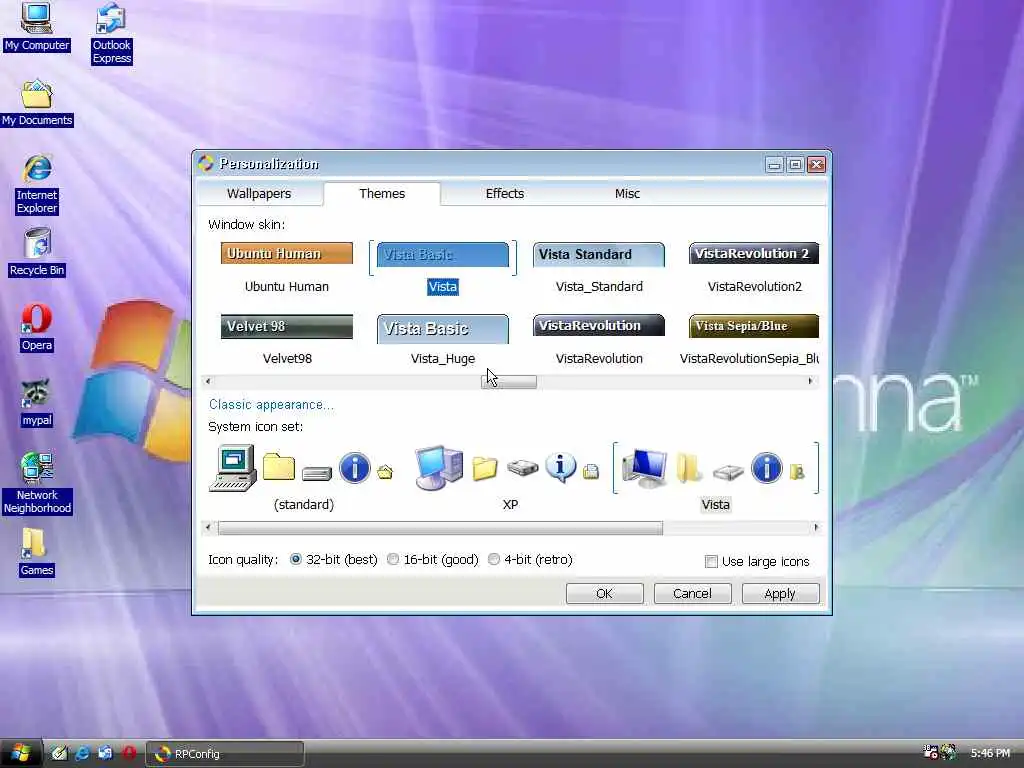Select the Vista system icon set
This screenshot has width=1024, height=768.
(x=716, y=477)
